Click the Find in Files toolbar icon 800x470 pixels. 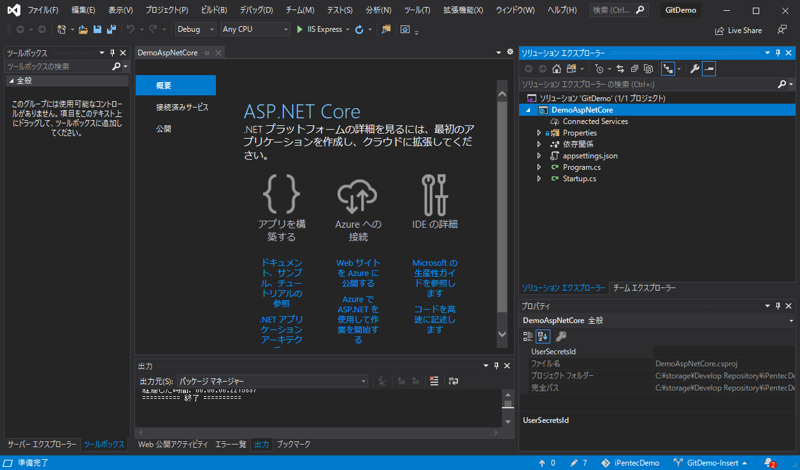[386, 30]
